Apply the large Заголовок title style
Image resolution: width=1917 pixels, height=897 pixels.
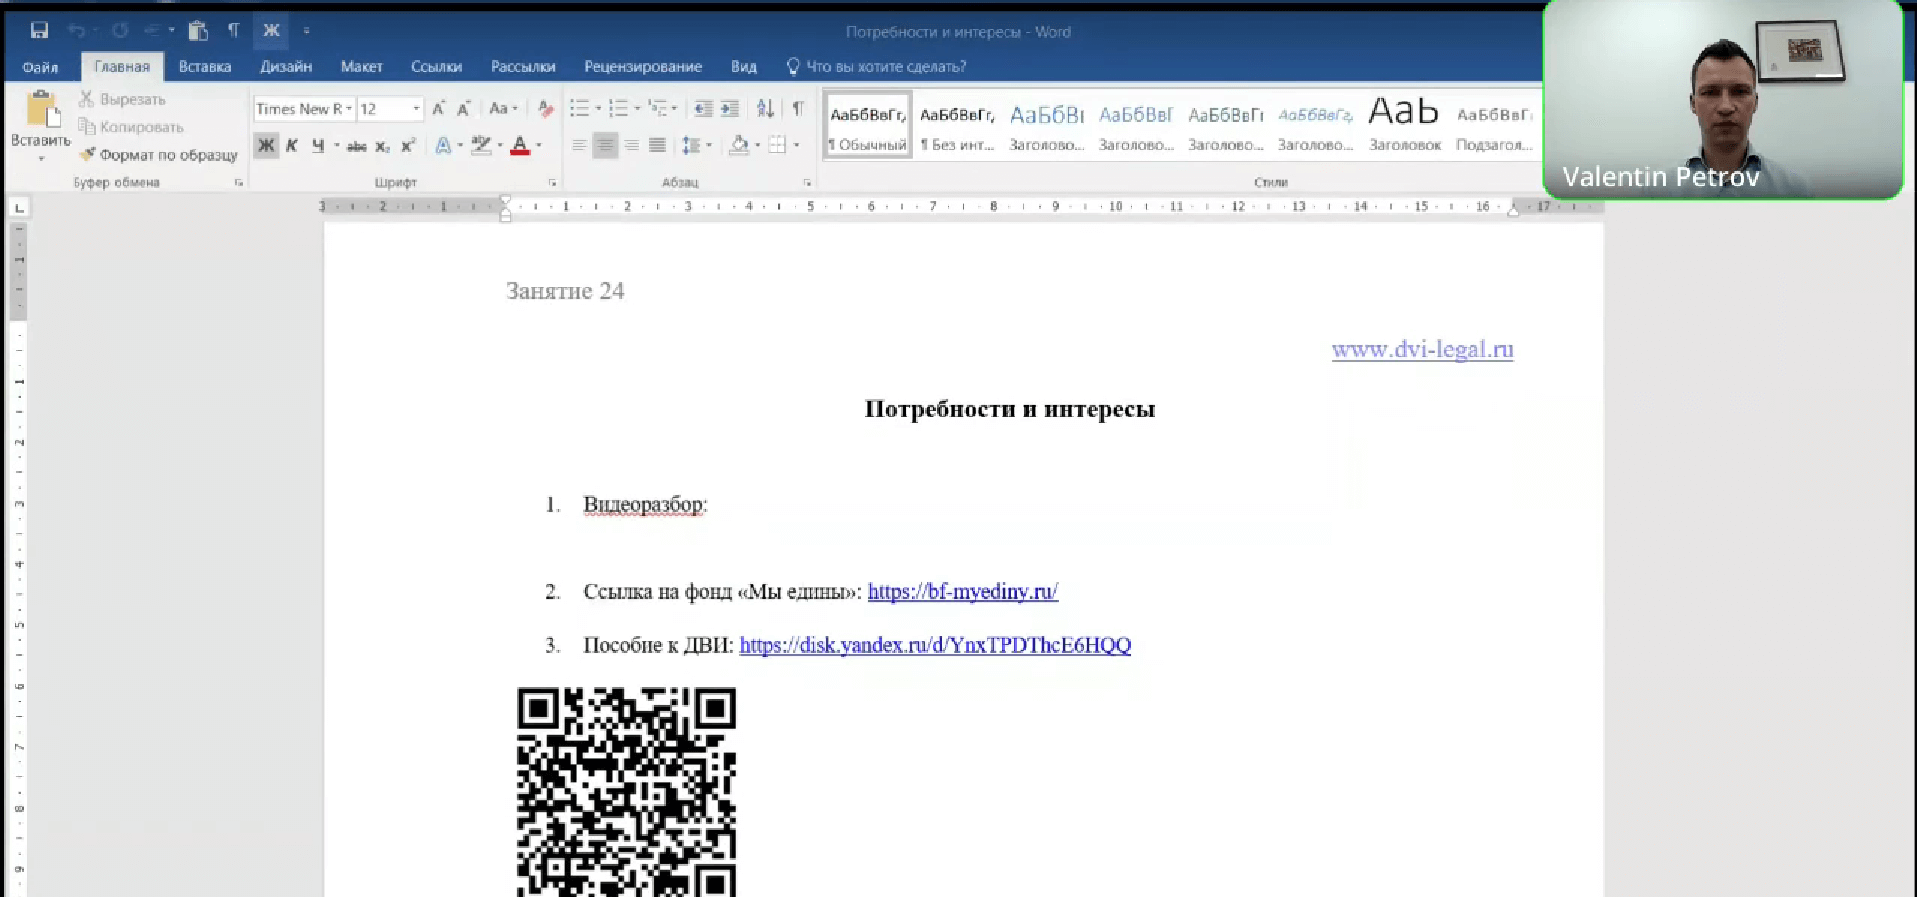pyautogui.click(x=1404, y=126)
